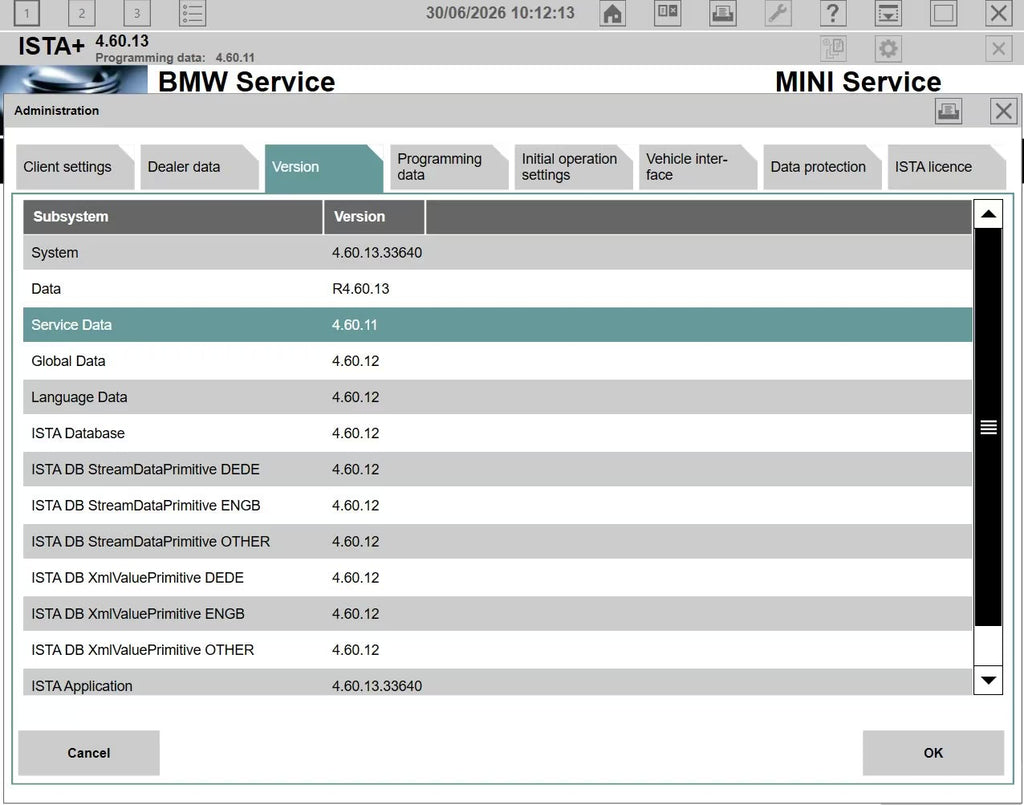Click the version value R4.60.13
Image resolution: width=1024 pixels, height=805 pixels.
click(x=360, y=289)
